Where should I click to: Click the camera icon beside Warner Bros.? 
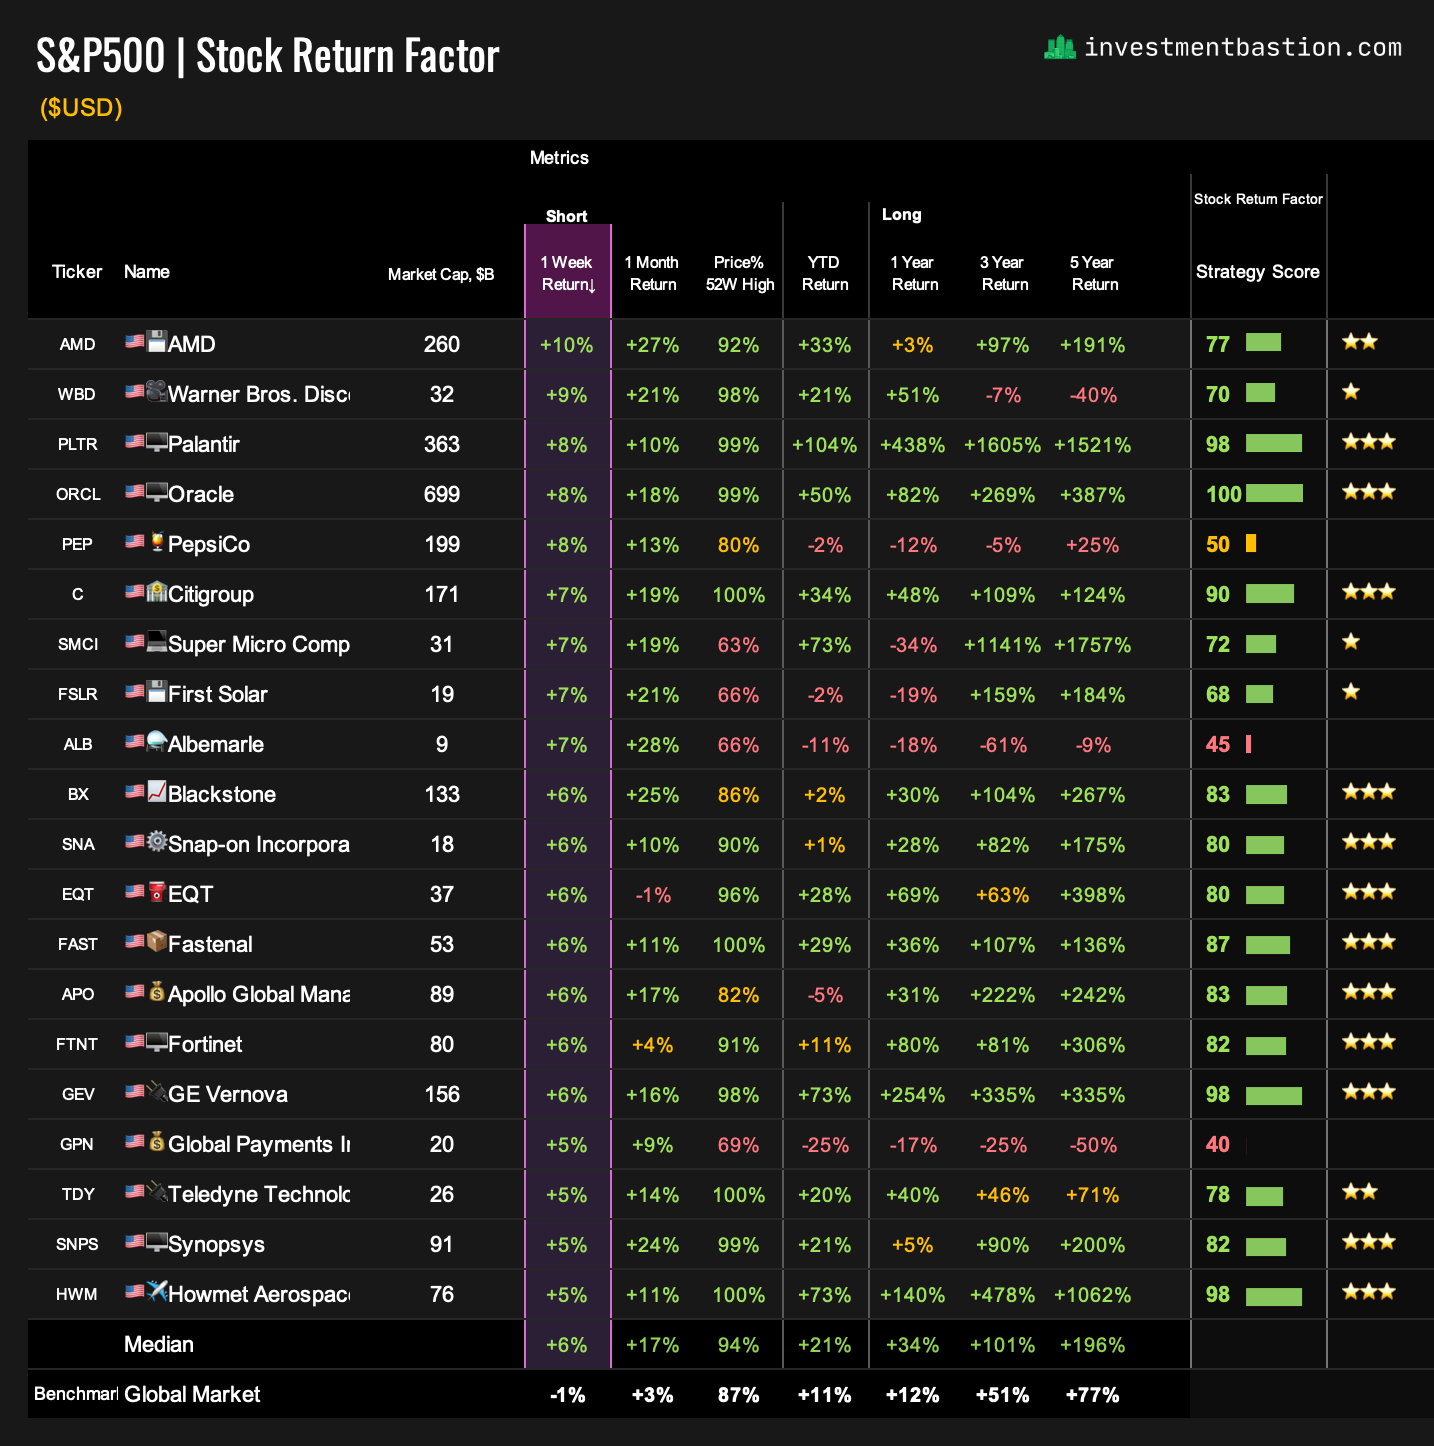point(156,392)
